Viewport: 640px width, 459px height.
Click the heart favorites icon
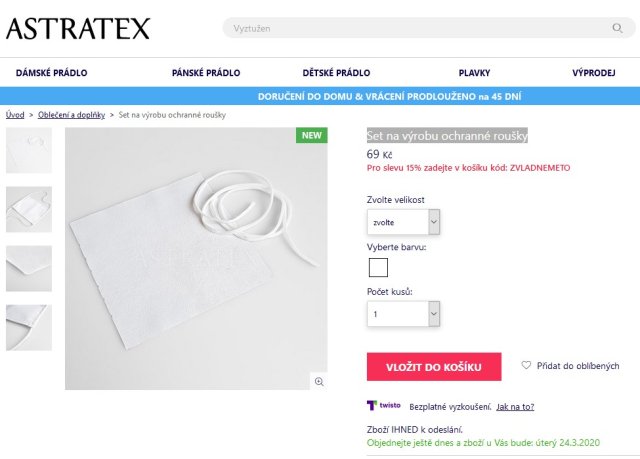coord(526,366)
